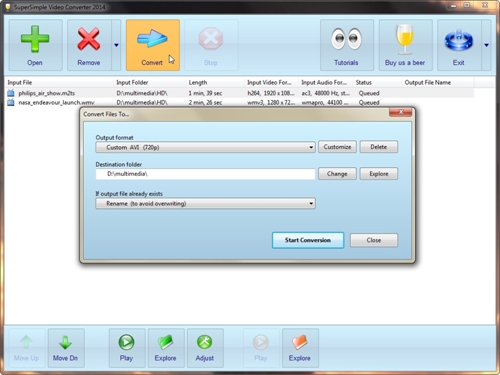500x375 pixels.
Task: Select the philips_air_show.m2ts file row
Action: click(x=240, y=93)
